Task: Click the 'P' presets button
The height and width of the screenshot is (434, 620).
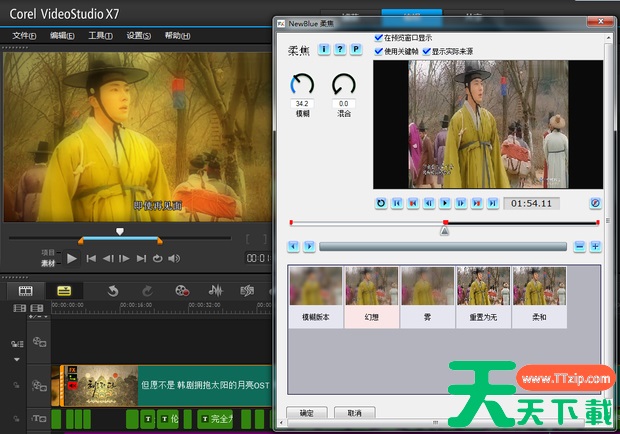Action: (356, 49)
